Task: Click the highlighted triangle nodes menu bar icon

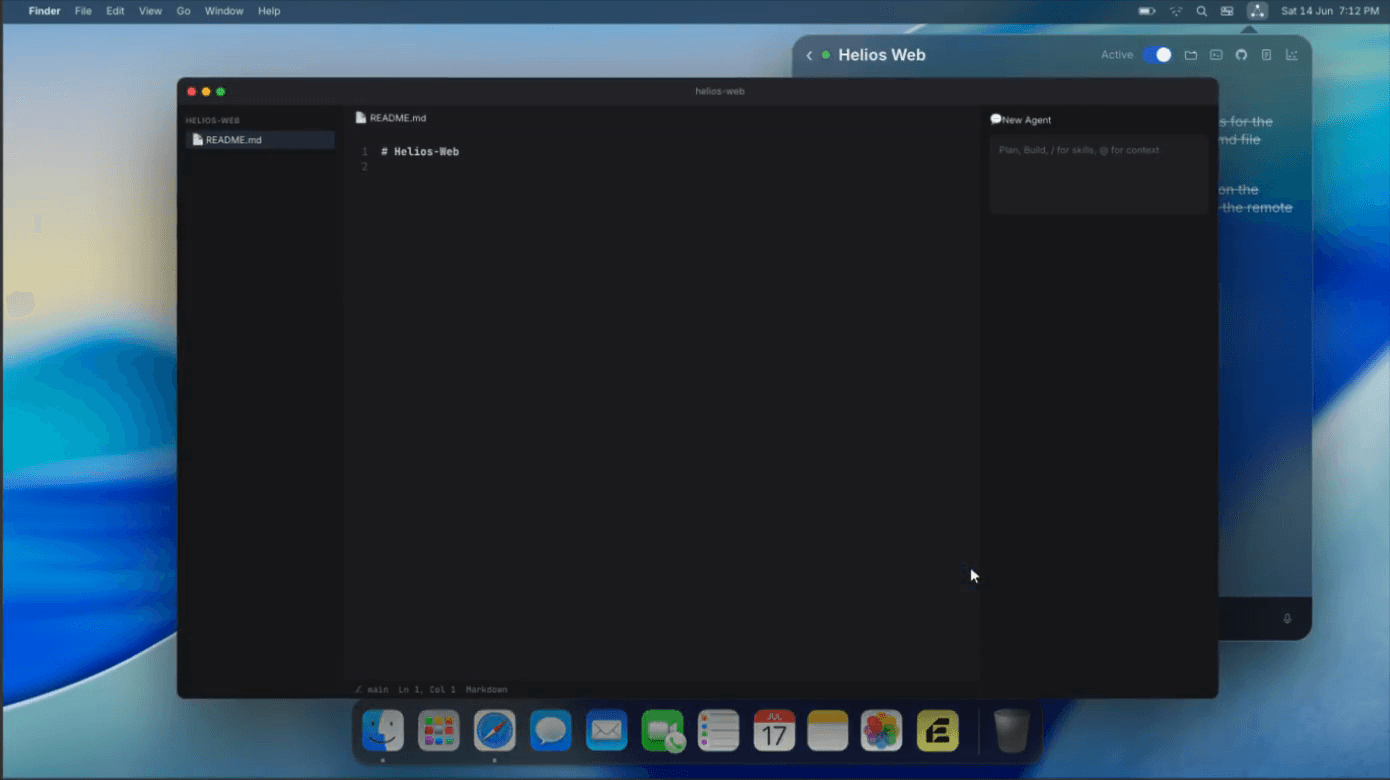Action: point(1257,11)
